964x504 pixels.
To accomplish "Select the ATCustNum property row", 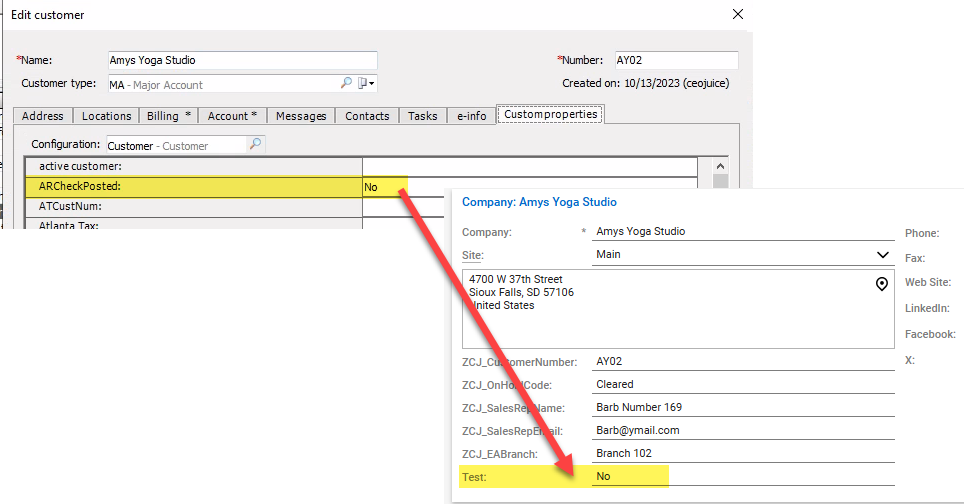I will 235,207.
